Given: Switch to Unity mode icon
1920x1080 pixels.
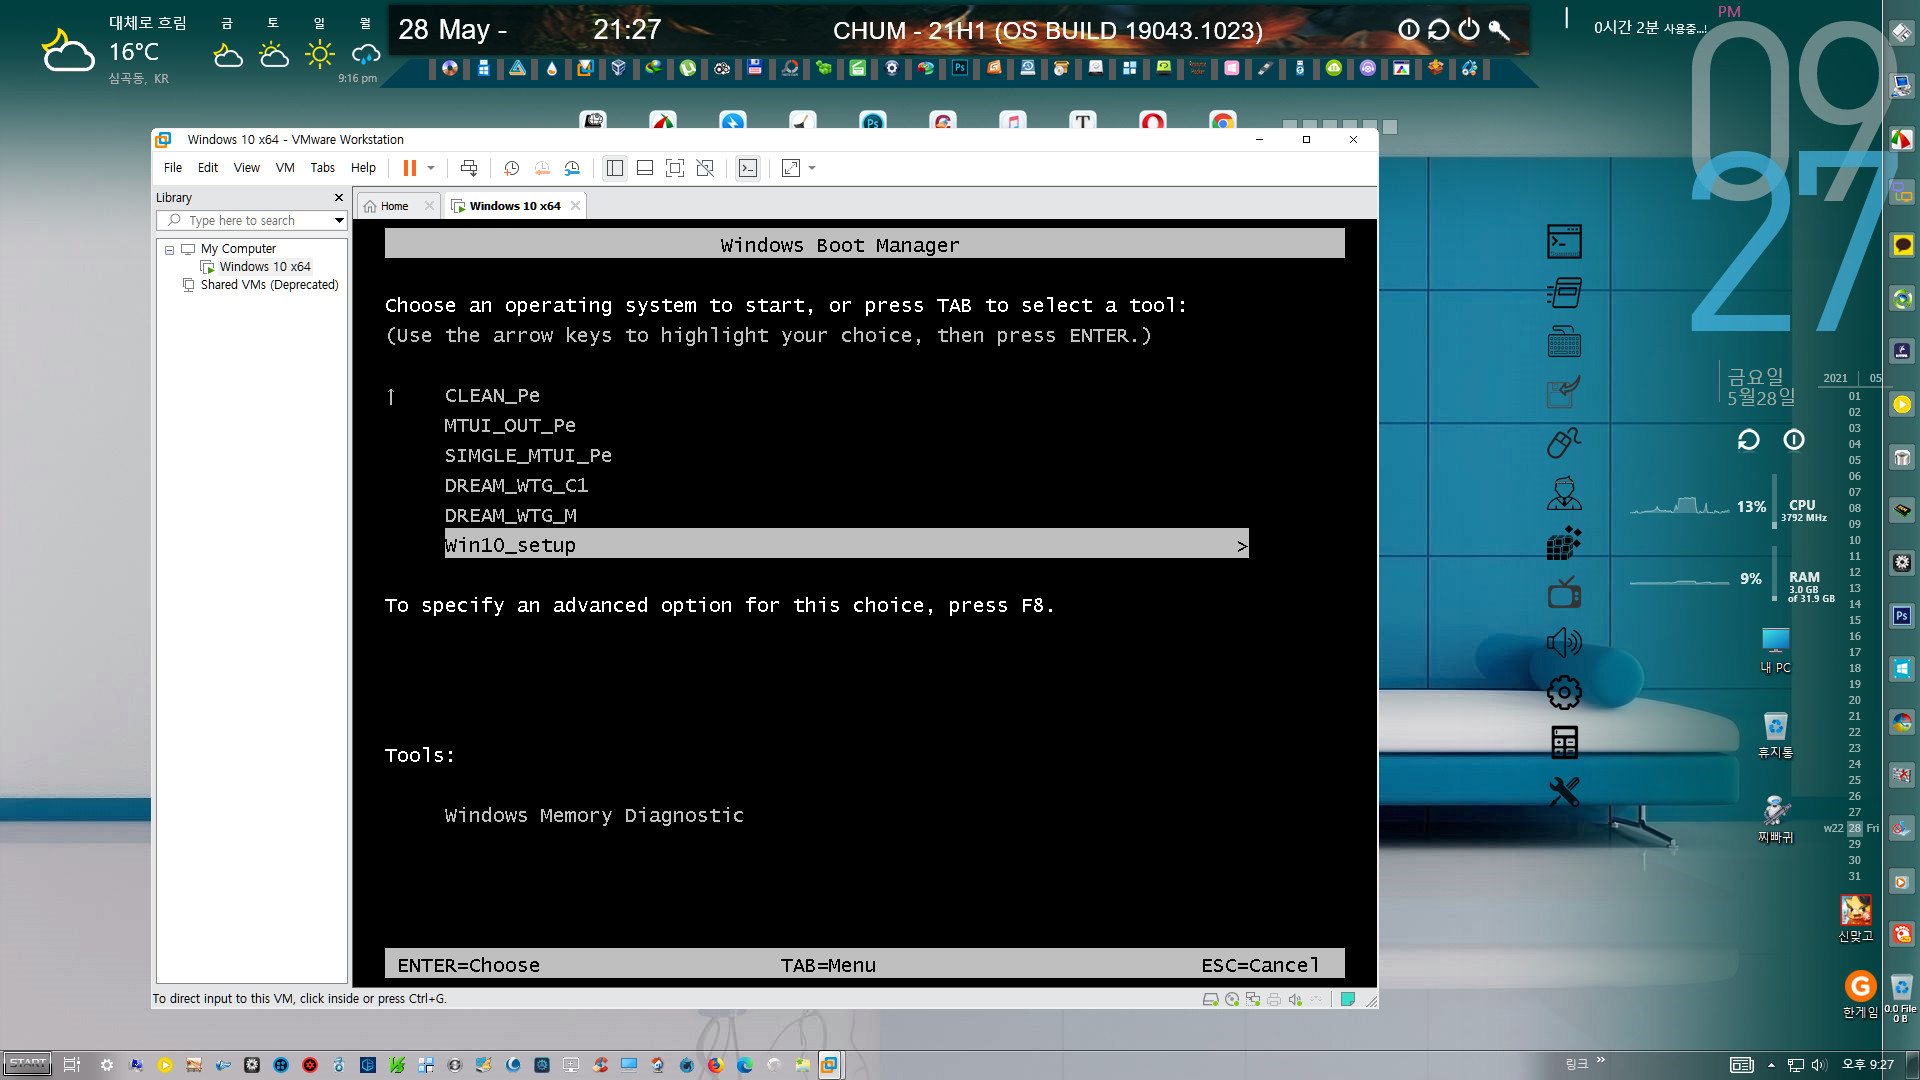Looking at the screenshot, I should click(705, 168).
